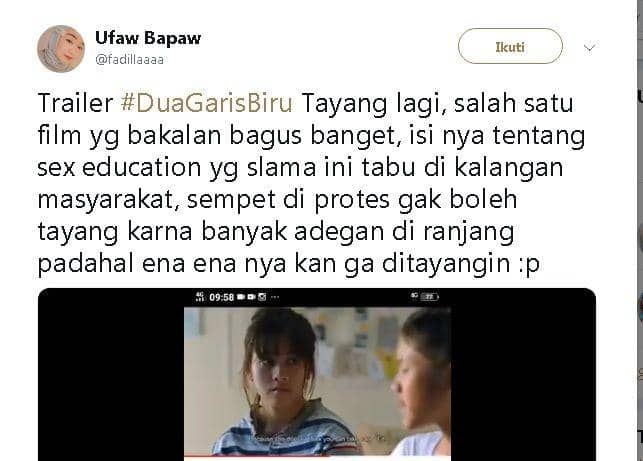Tap the second camera recording icon
The image size is (643, 461).
pos(251,297)
